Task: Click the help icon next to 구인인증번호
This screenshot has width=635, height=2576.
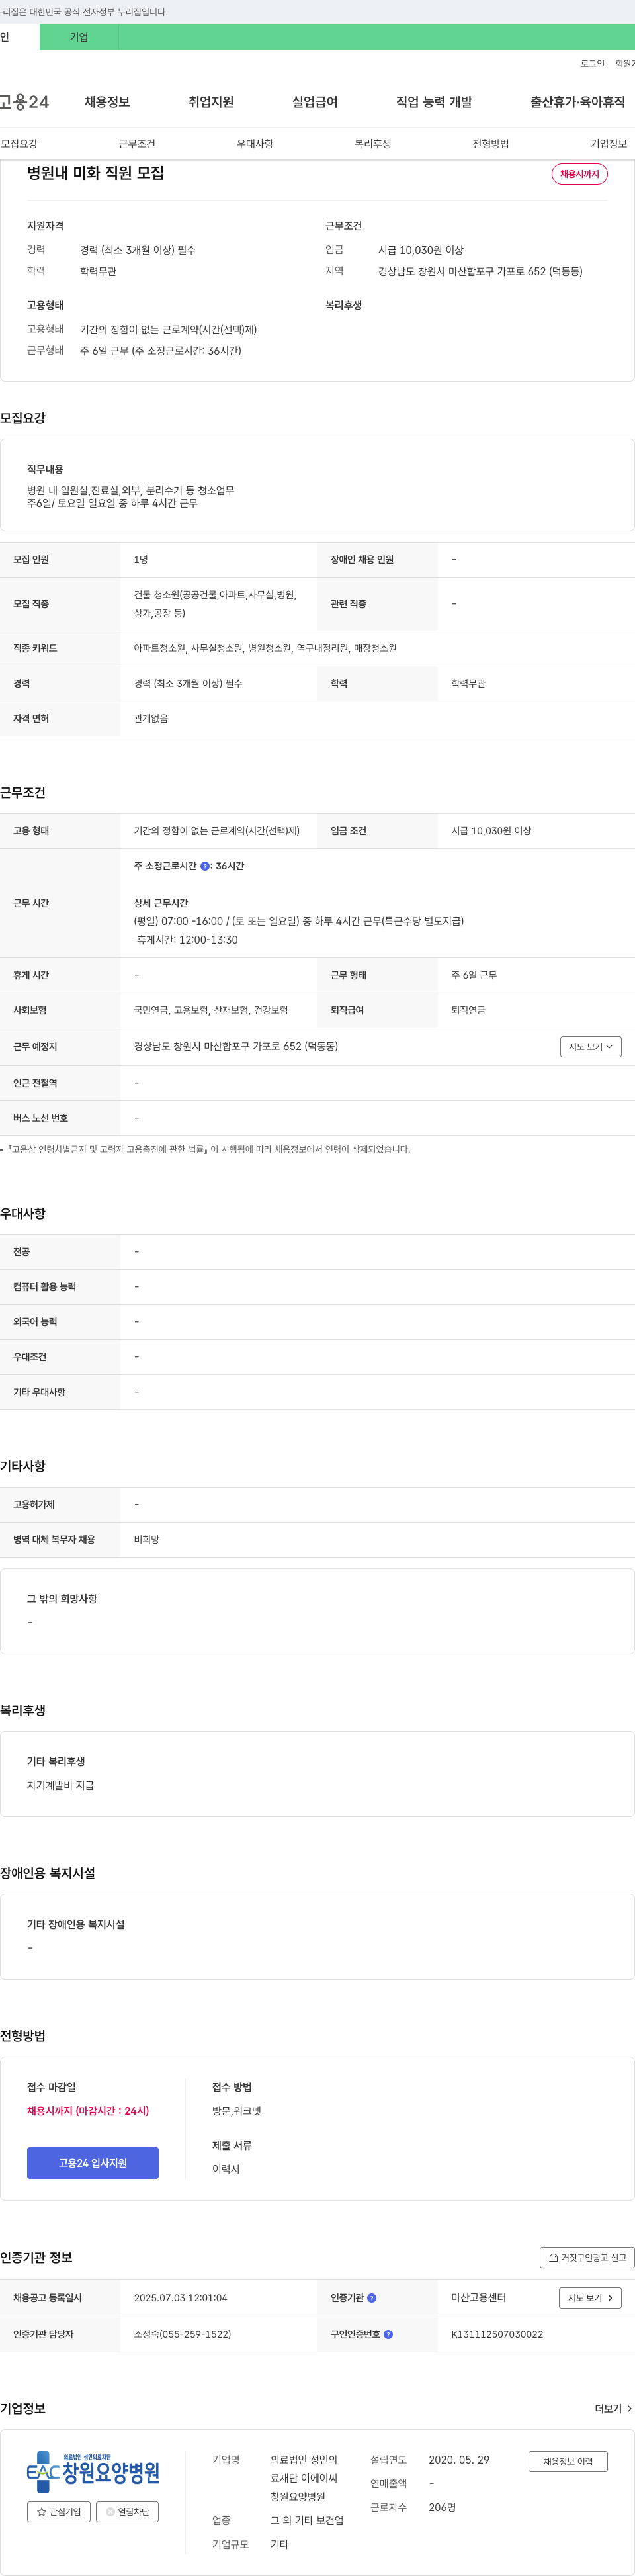Action: coord(388,2334)
